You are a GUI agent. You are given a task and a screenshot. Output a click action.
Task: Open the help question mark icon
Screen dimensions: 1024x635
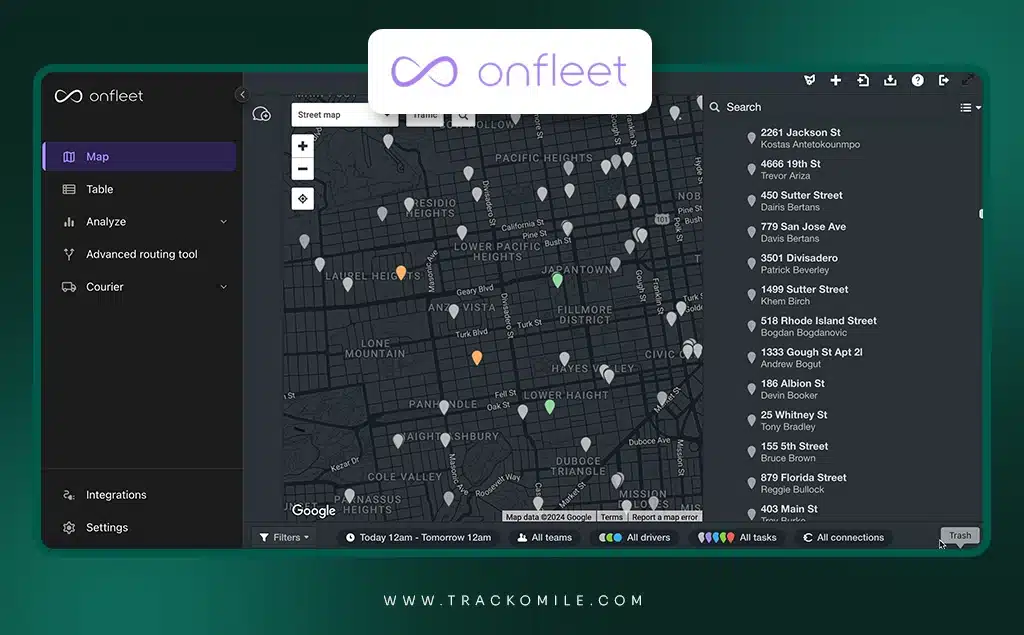click(918, 80)
